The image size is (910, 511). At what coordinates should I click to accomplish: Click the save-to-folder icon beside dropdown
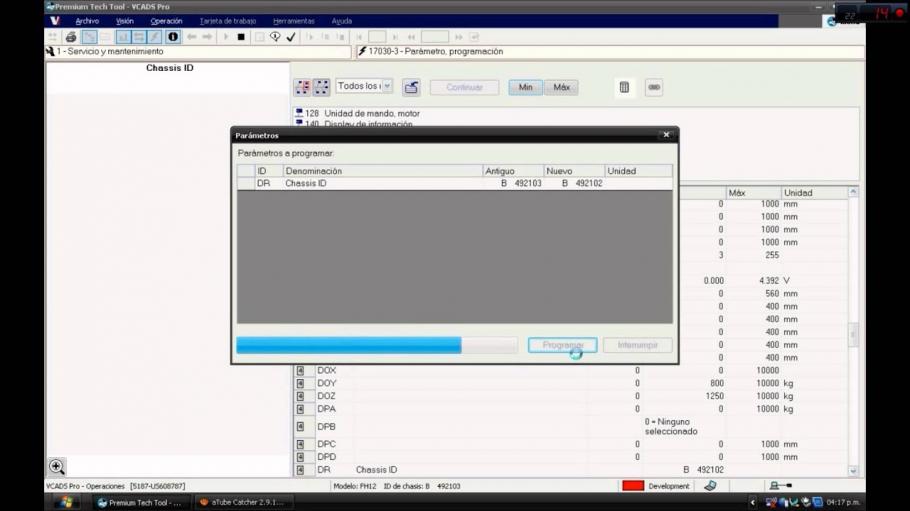(x=411, y=87)
